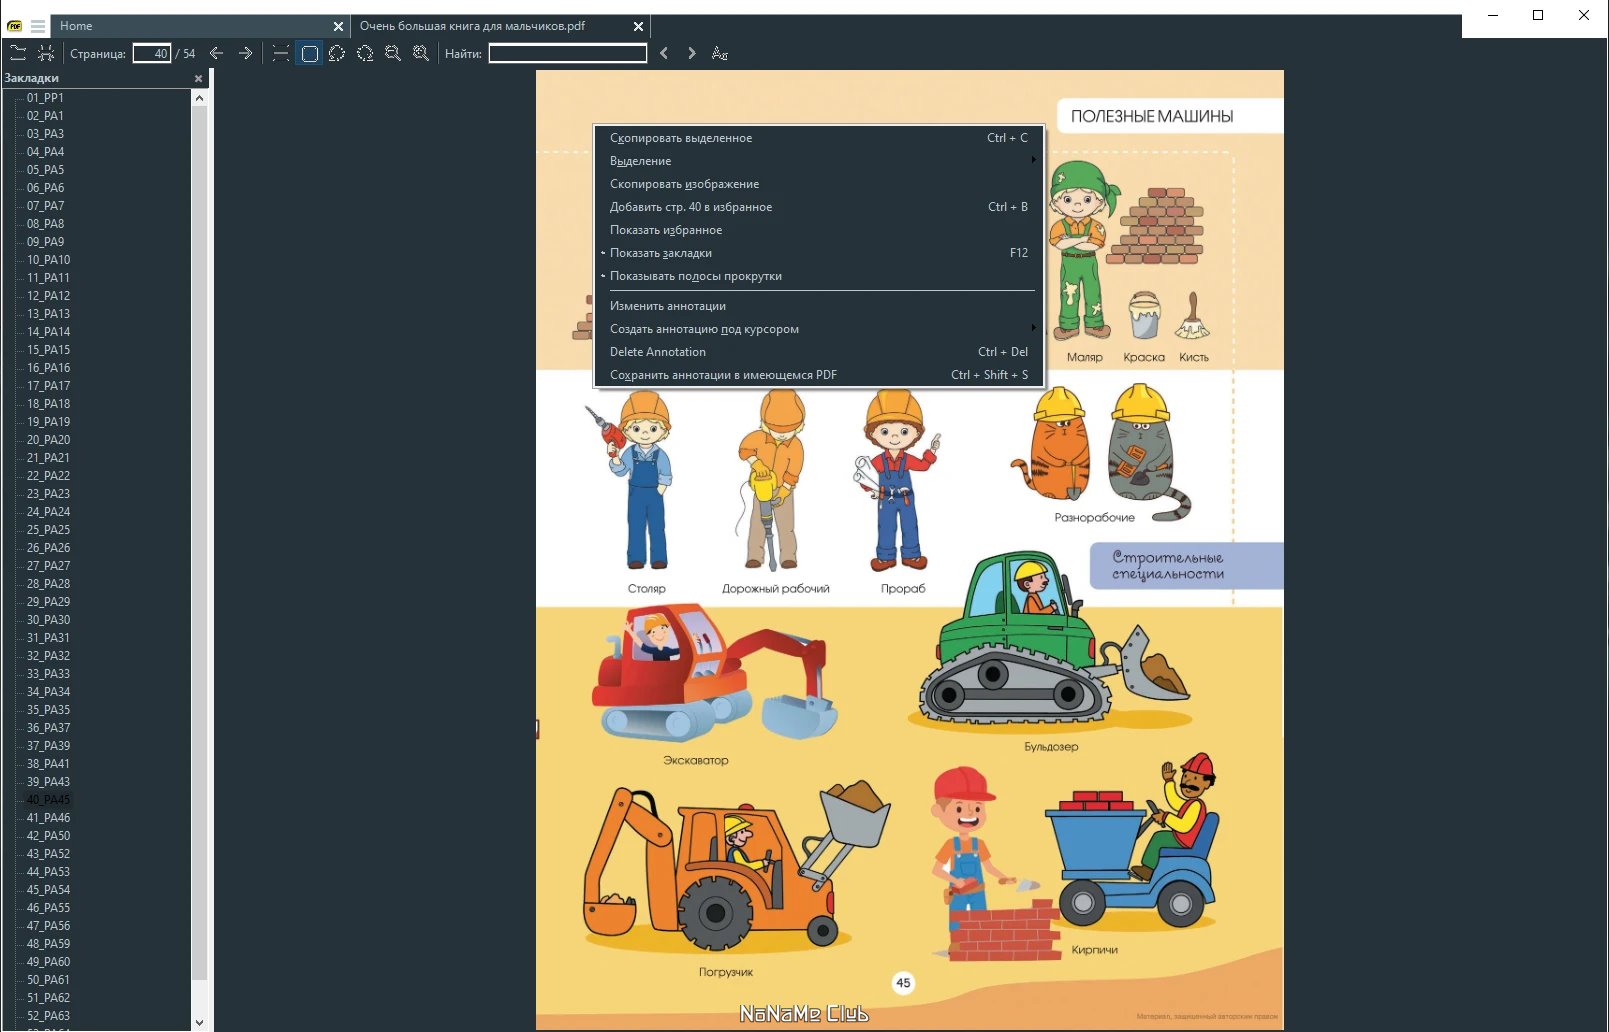The height and width of the screenshot is (1032, 1609).
Task: Open bookmark 41_PA46 in sidebar
Action: (x=48, y=818)
